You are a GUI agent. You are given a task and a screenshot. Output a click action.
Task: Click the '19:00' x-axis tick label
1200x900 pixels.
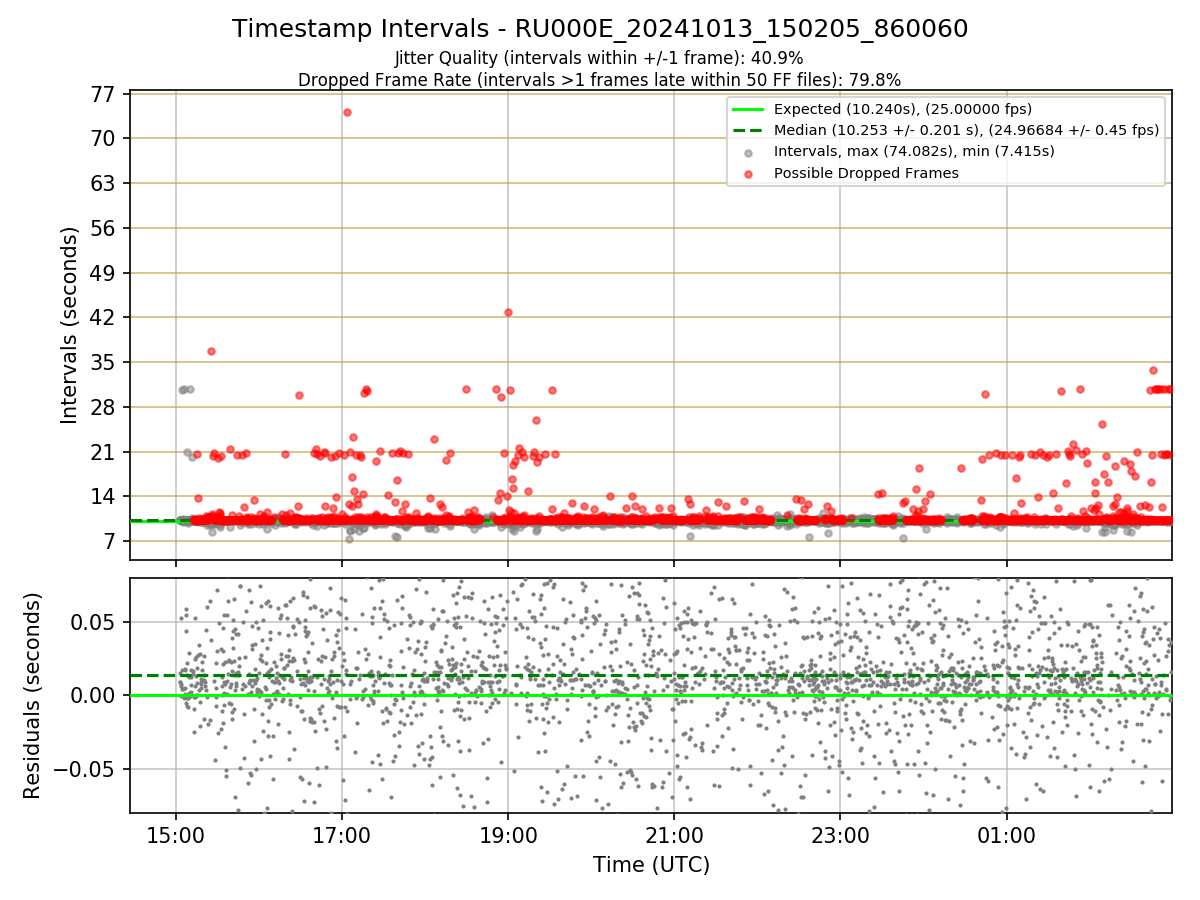(508, 836)
